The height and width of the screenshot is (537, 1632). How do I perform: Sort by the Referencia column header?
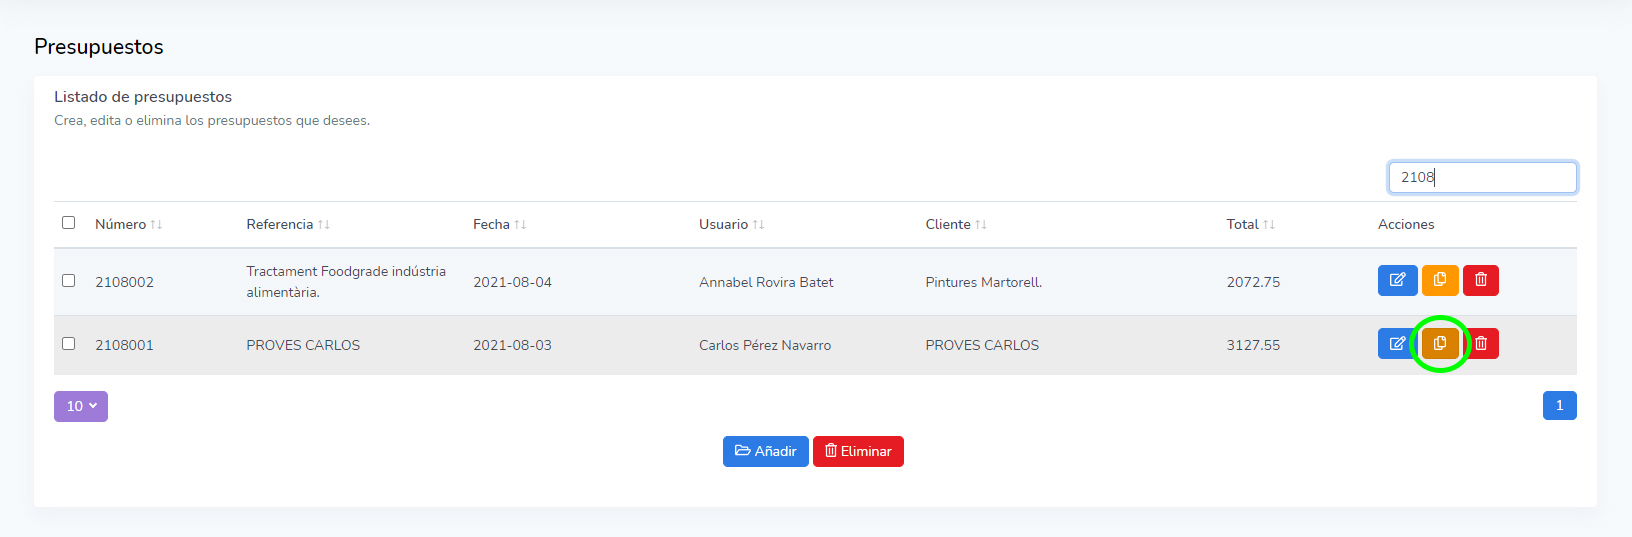point(279,225)
